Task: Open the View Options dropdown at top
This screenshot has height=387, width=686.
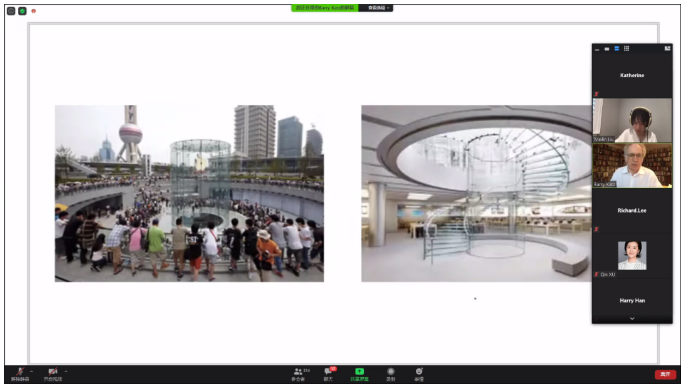Action: pyautogui.click(x=376, y=8)
